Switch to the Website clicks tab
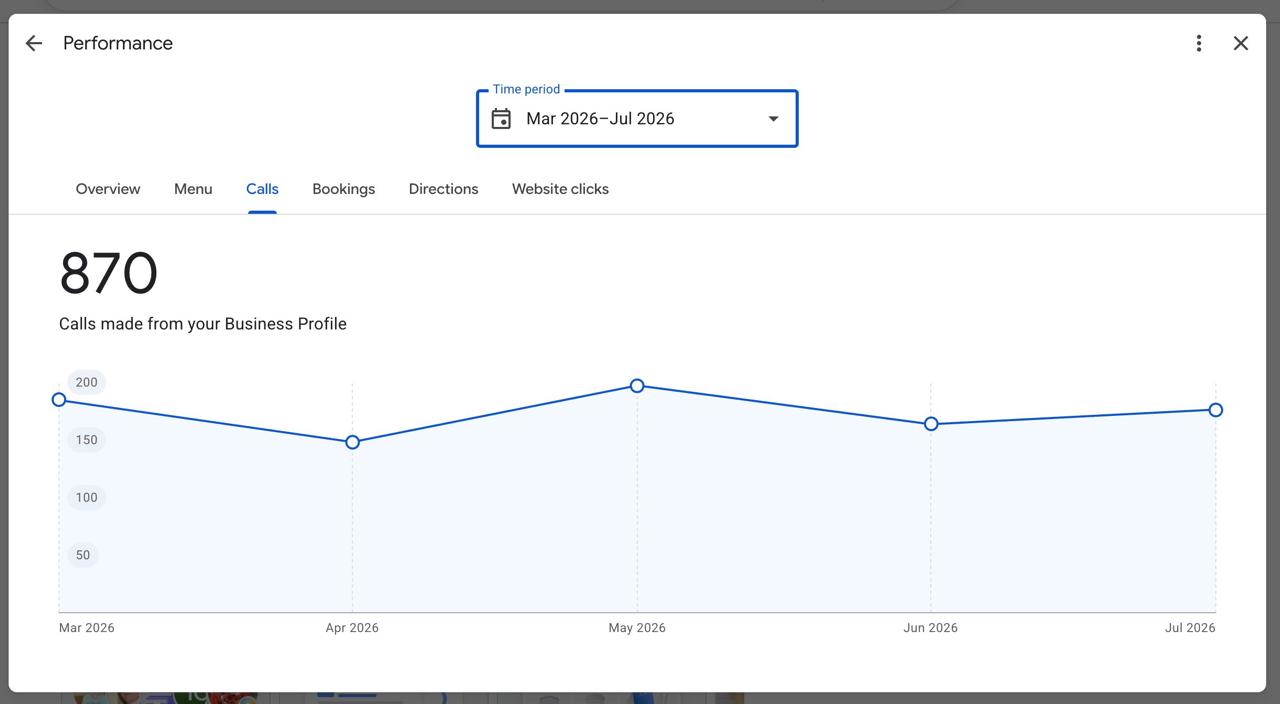The width and height of the screenshot is (1280, 704). tap(560, 189)
